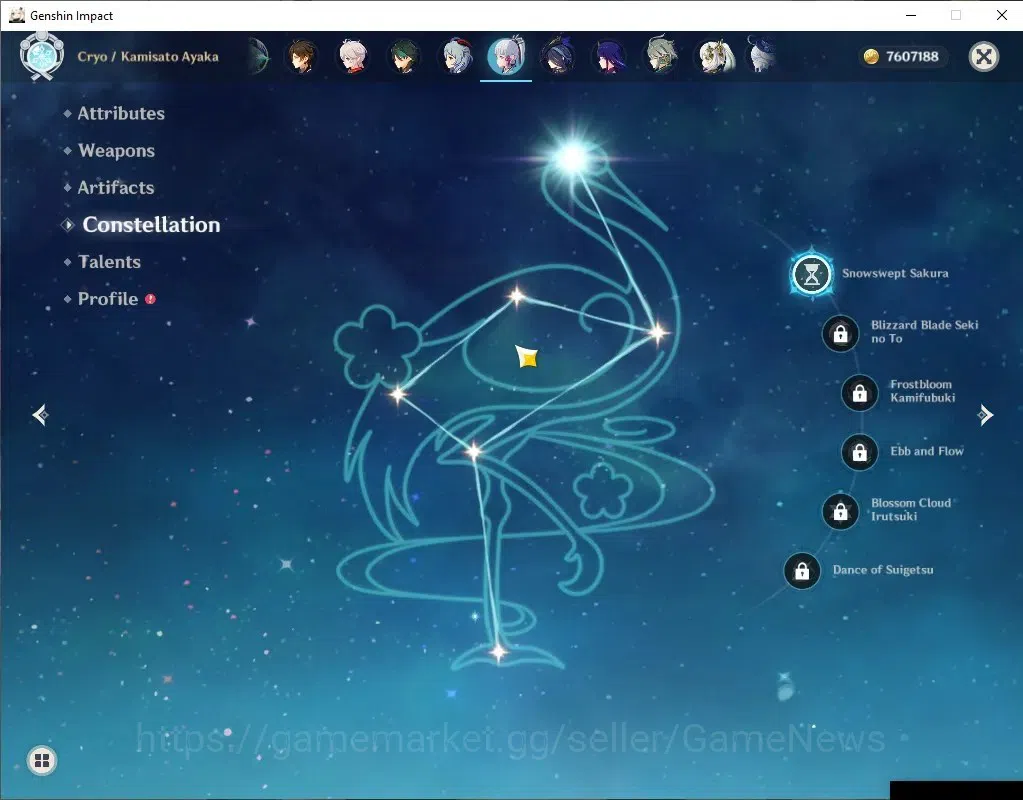This screenshot has width=1023, height=800.
Task: Click the Dance of Suigetsu label
Action: [883, 570]
